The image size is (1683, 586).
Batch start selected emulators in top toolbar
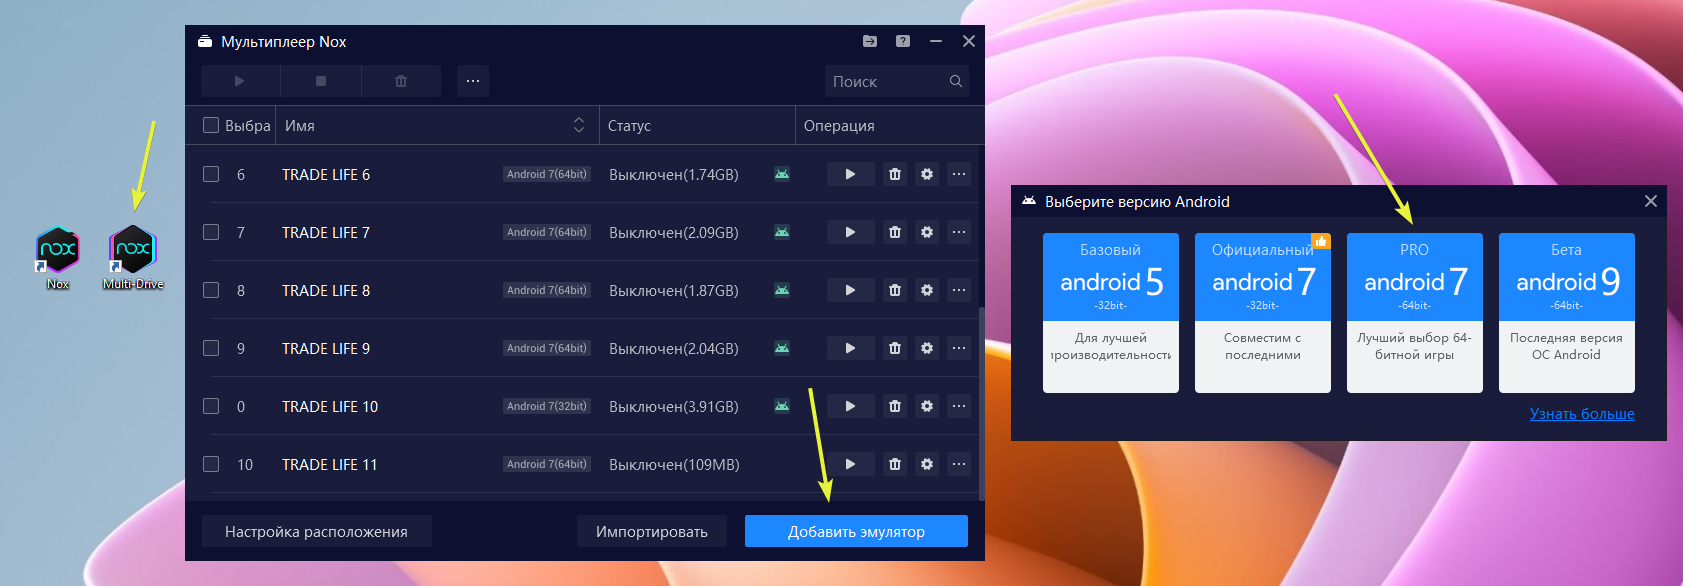[x=240, y=81]
